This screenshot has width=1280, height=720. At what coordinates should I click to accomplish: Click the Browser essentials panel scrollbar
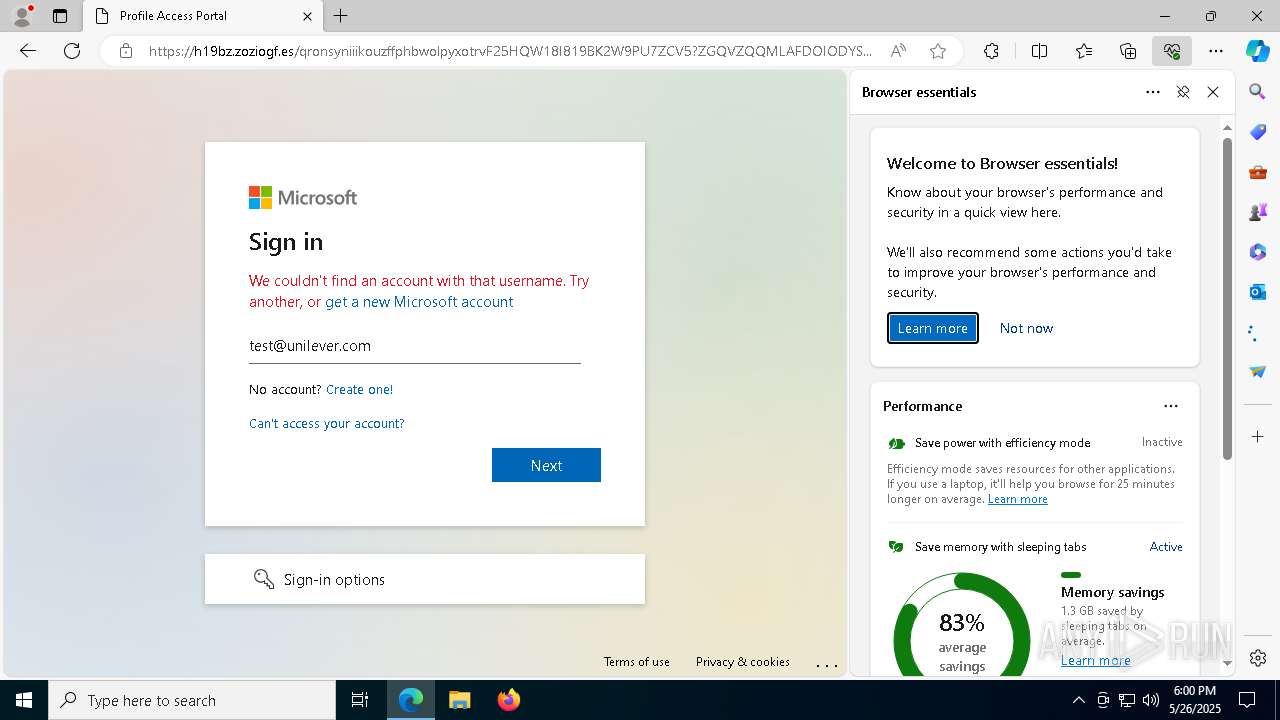click(x=1227, y=298)
